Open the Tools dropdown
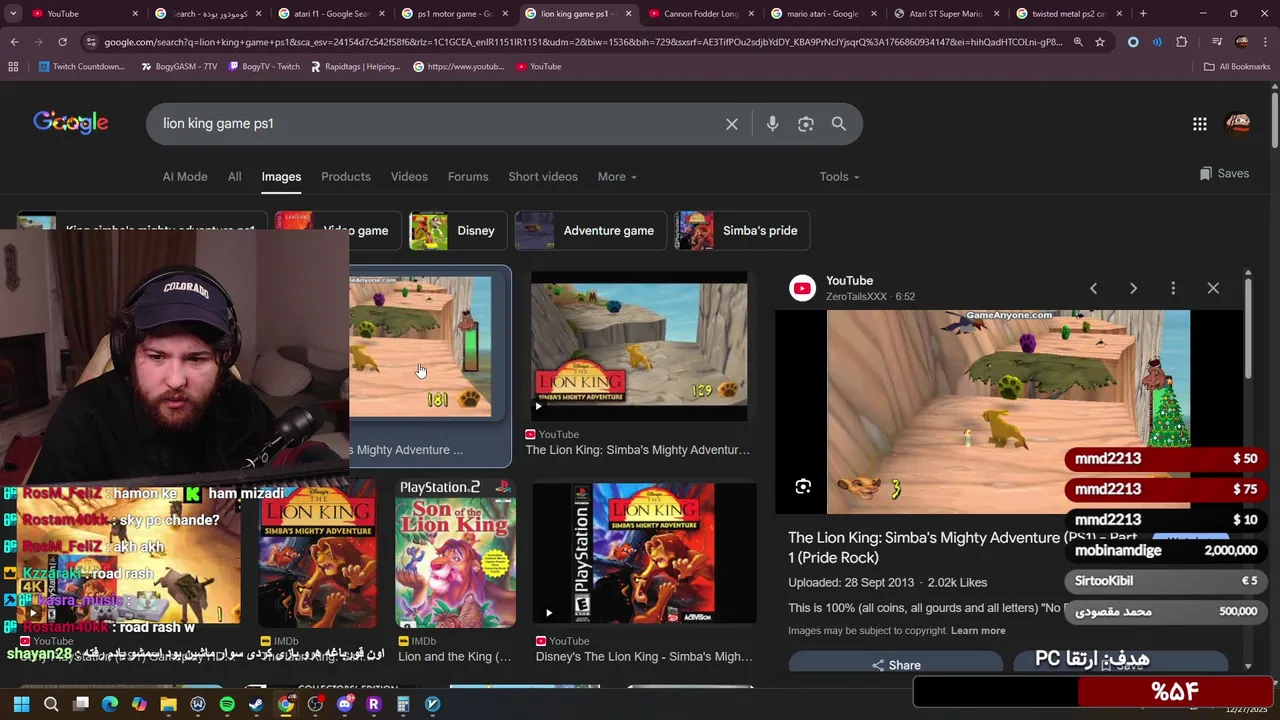1280x720 pixels. 839,177
